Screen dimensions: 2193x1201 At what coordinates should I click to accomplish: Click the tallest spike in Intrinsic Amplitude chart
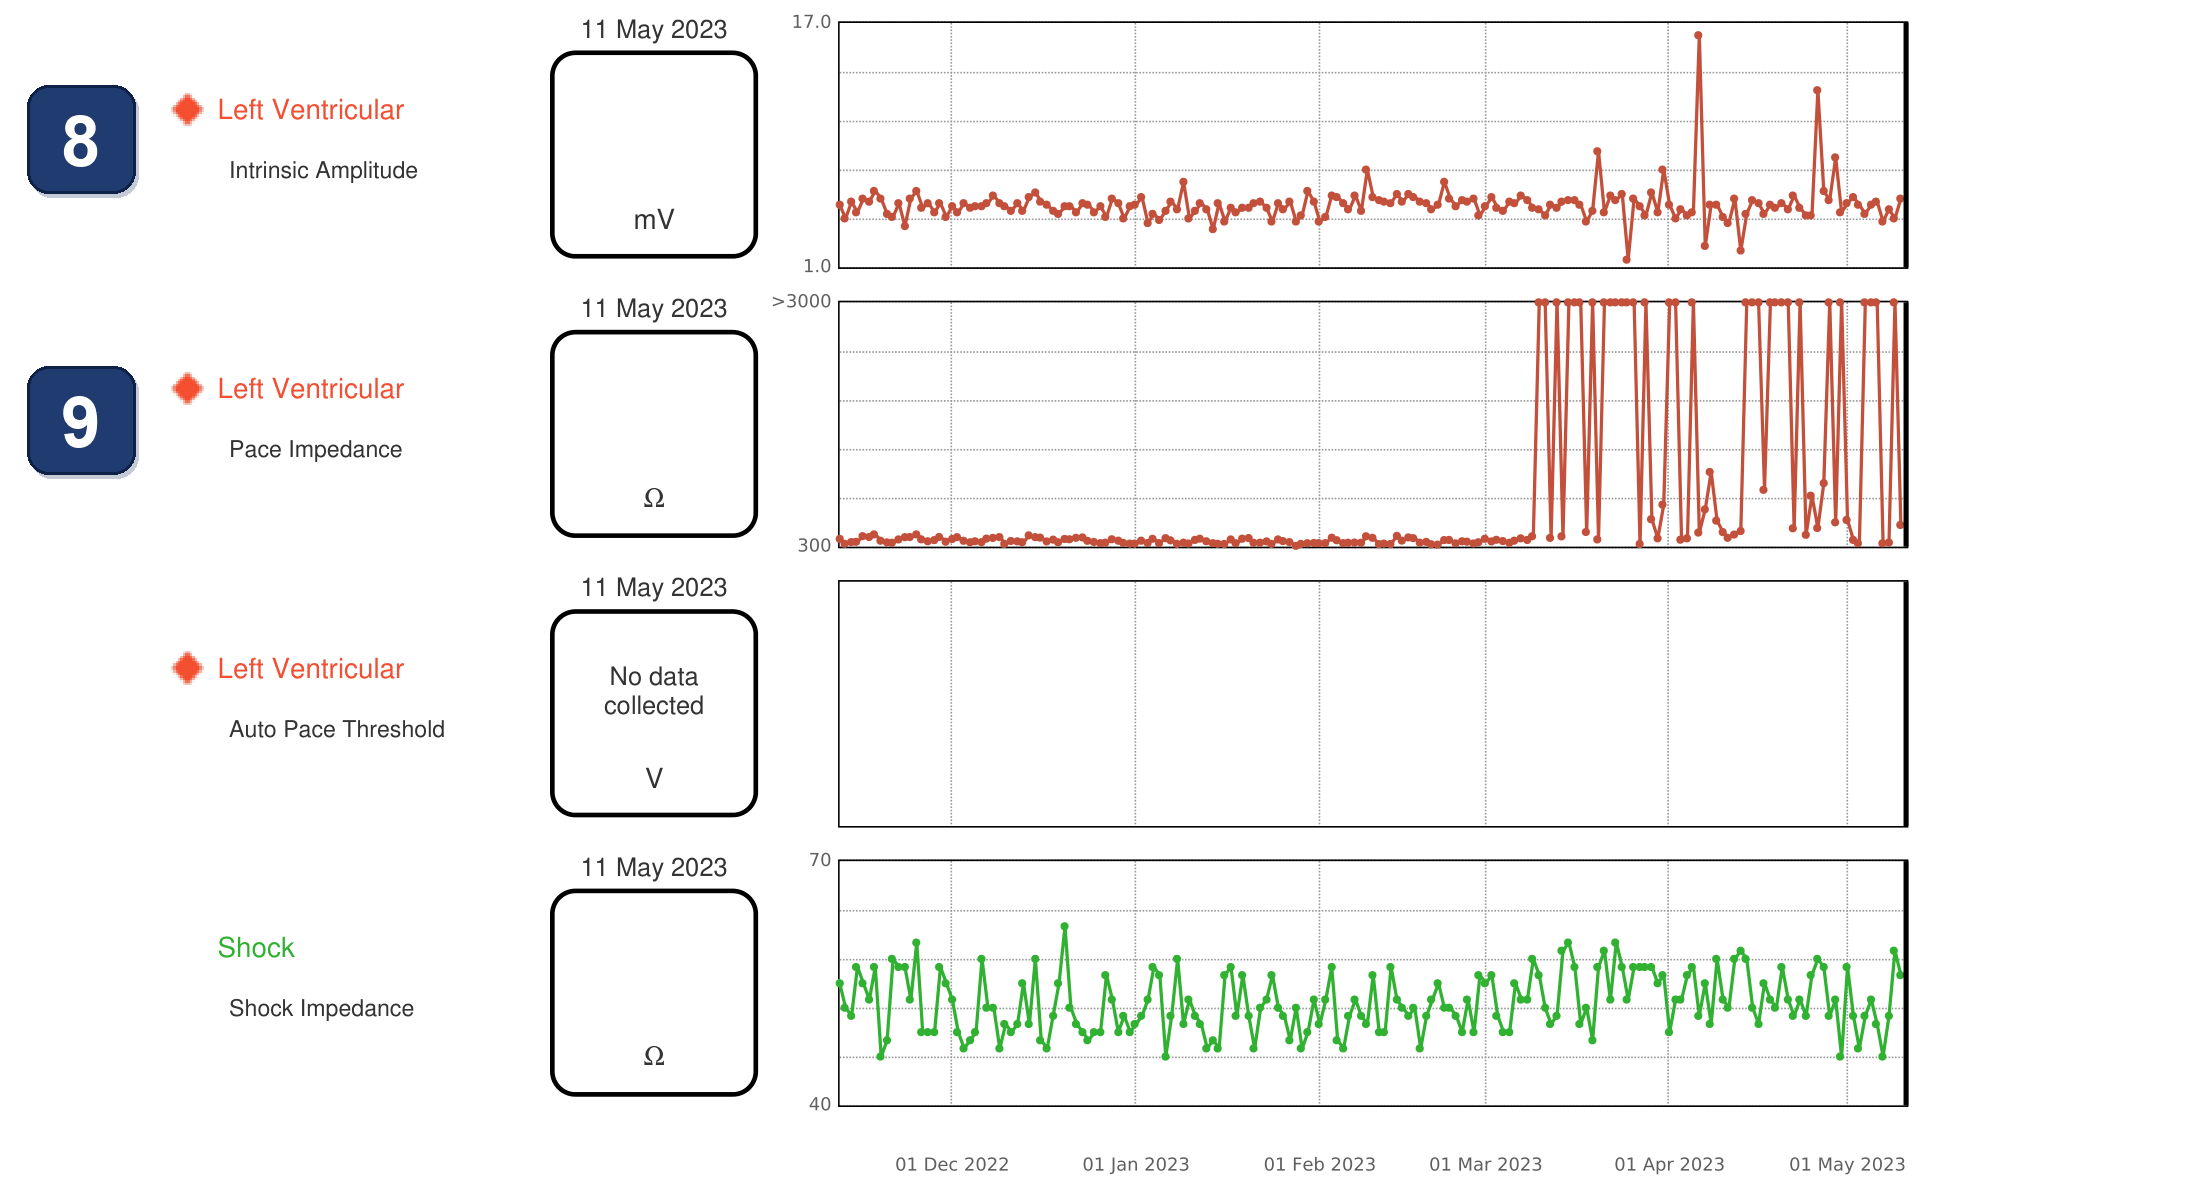[x=1698, y=36]
